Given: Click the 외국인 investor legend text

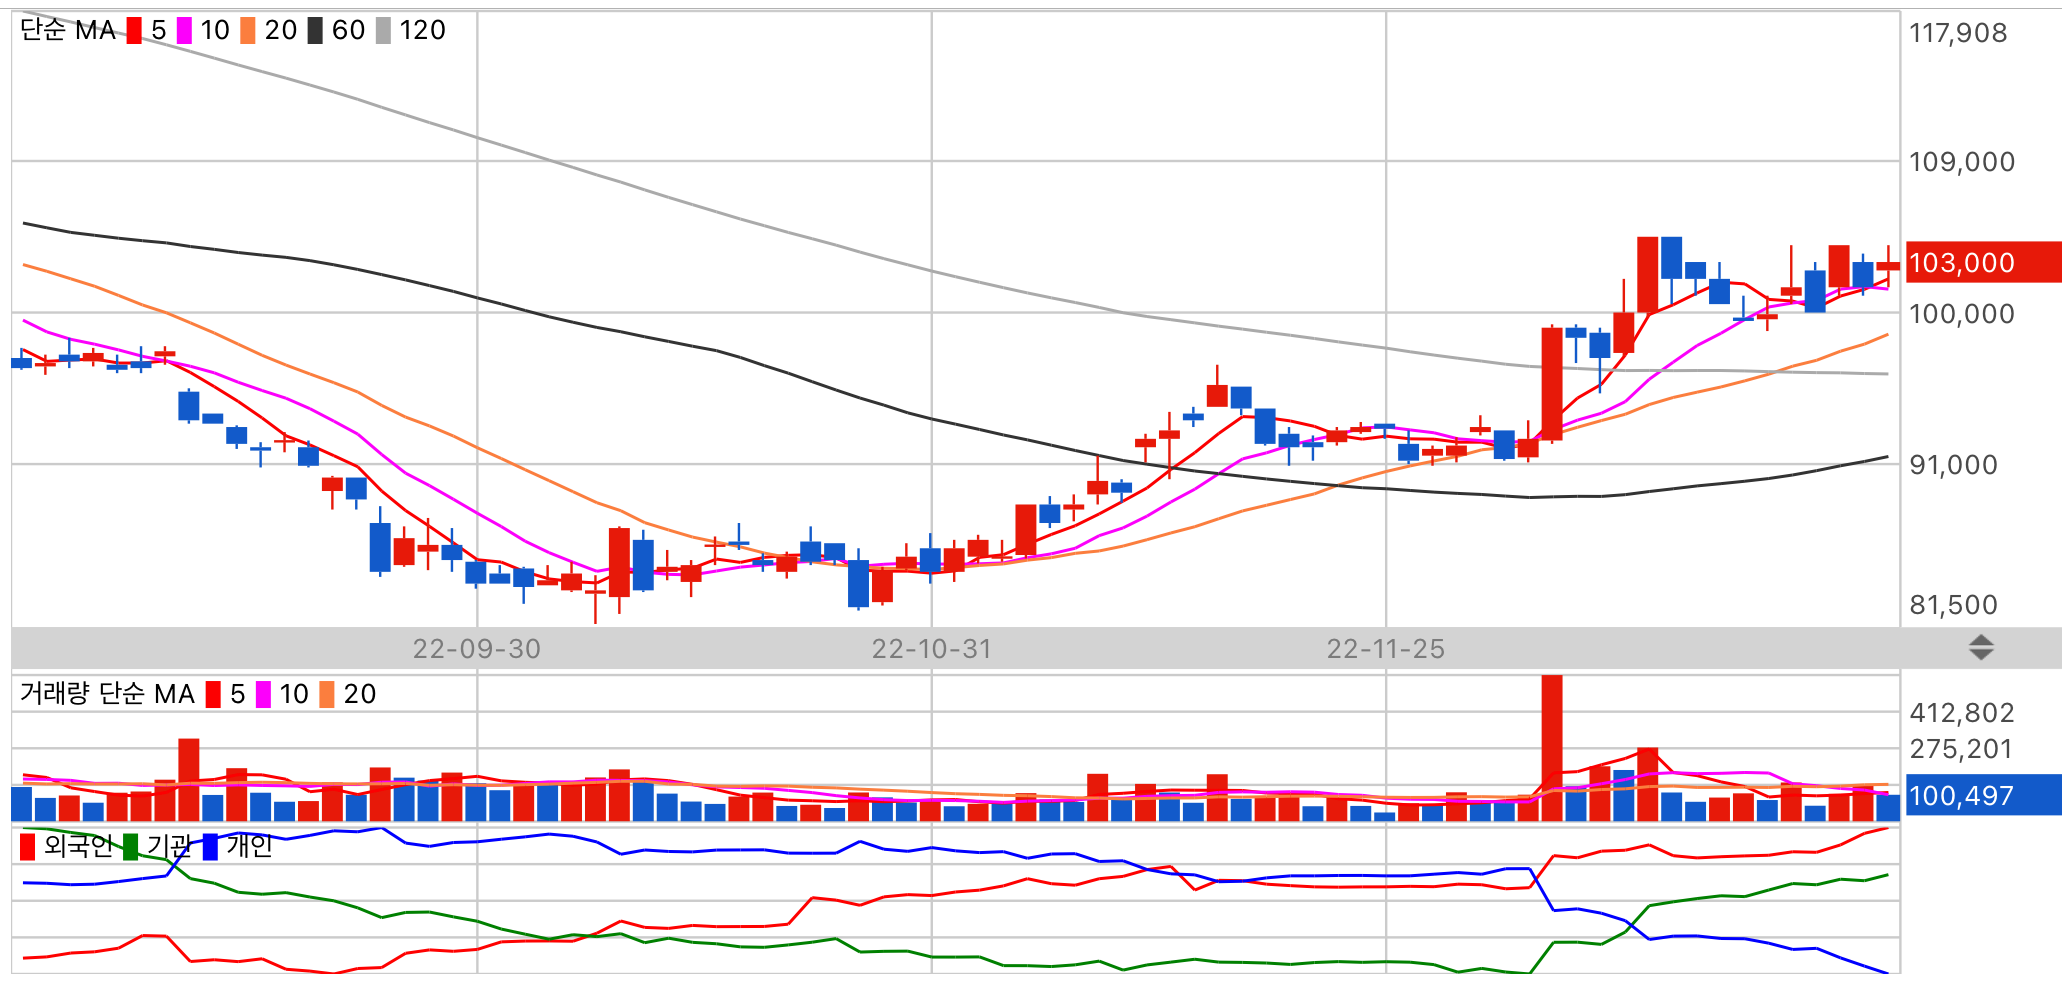Looking at the screenshot, I should 78,846.
